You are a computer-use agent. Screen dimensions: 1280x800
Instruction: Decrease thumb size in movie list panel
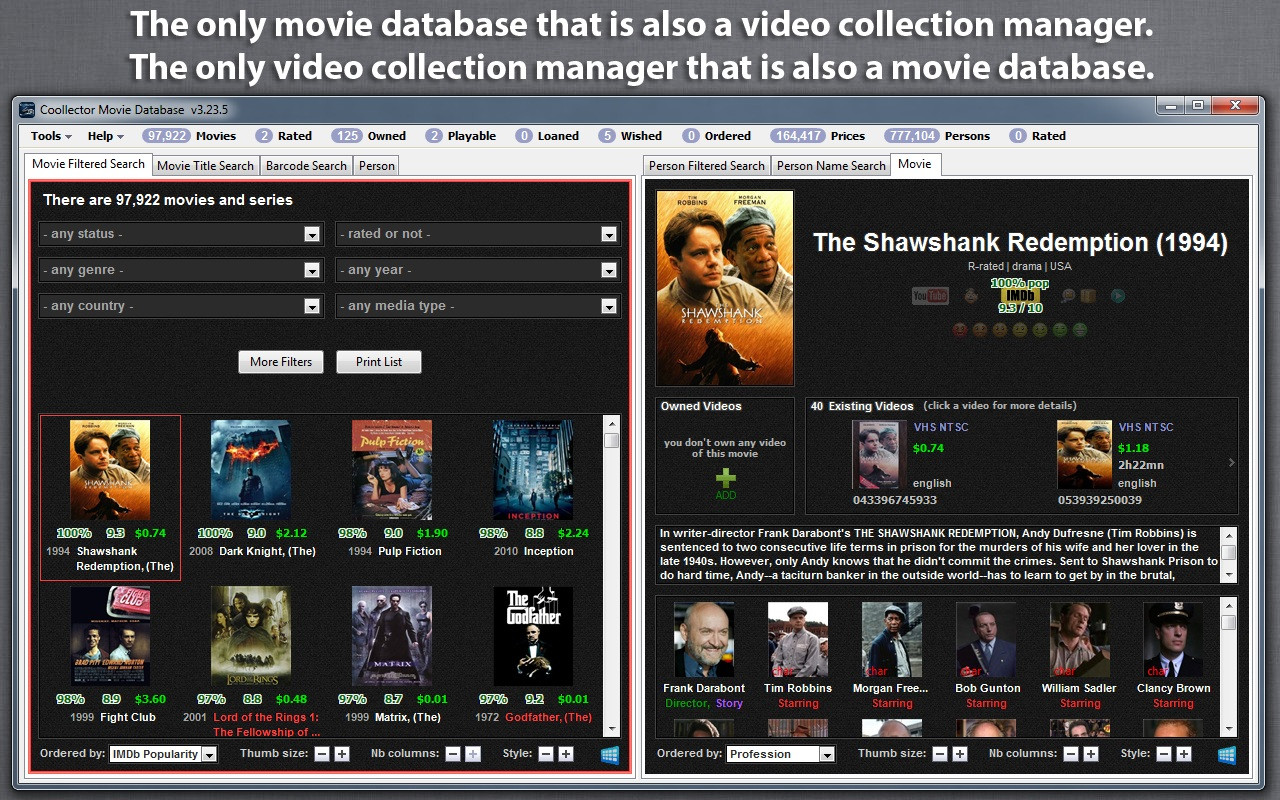pyautogui.click(x=322, y=754)
